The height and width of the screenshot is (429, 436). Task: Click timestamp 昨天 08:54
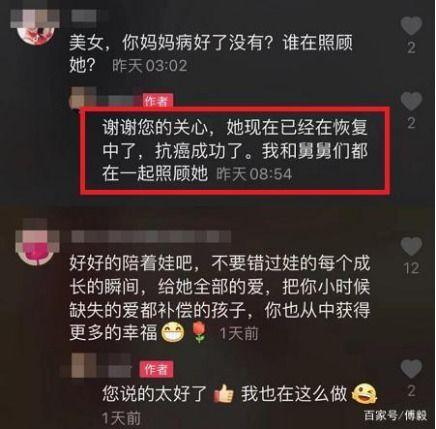click(x=254, y=174)
